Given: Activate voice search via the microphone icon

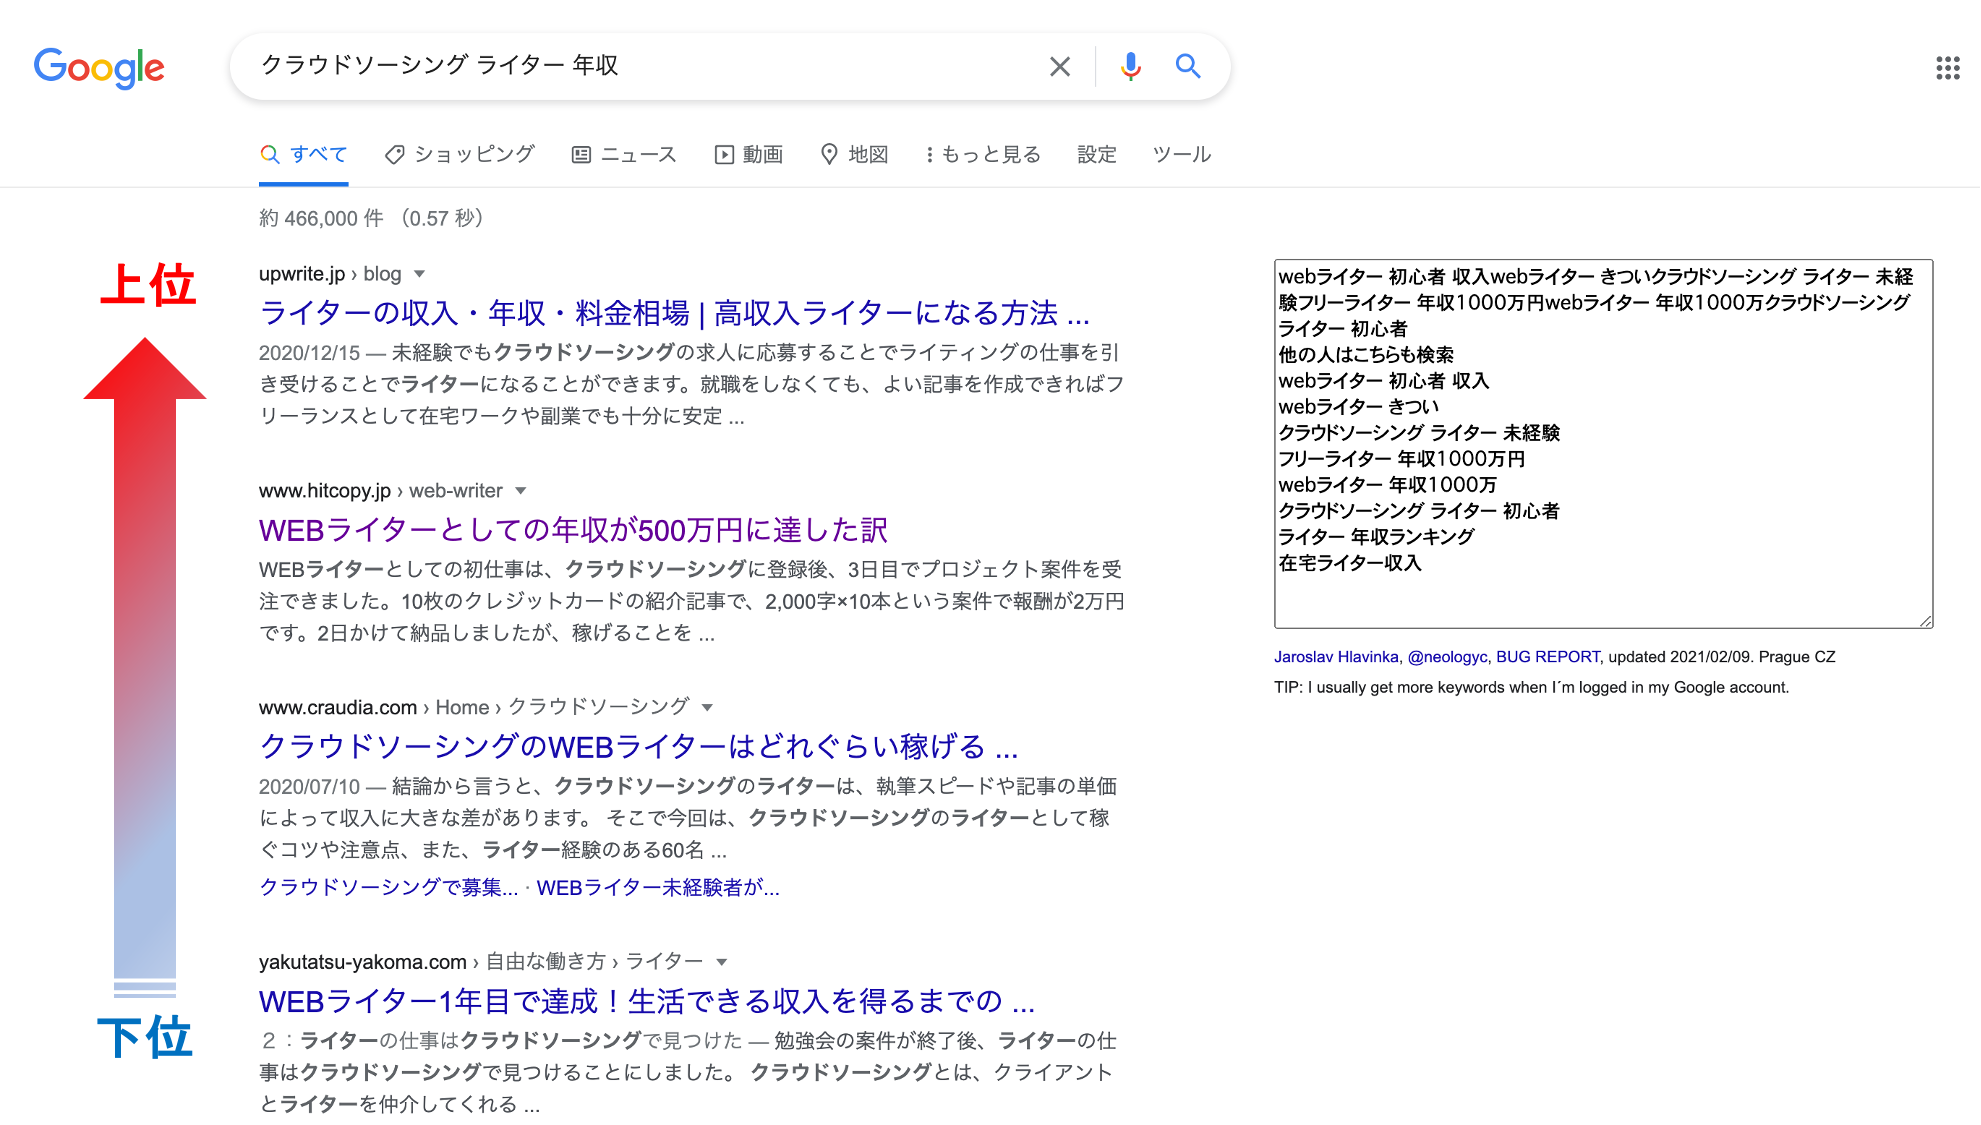Looking at the screenshot, I should [x=1131, y=66].
